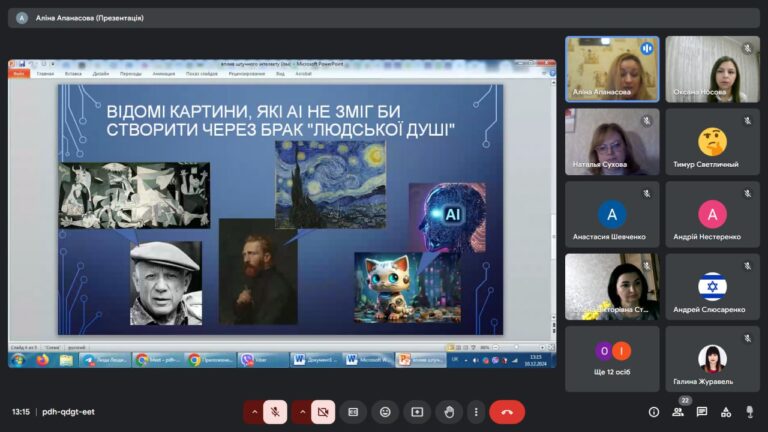
Task: Select Аліна Апанасова's video tile
Action: pyautogui.click(x=612, y=69)
